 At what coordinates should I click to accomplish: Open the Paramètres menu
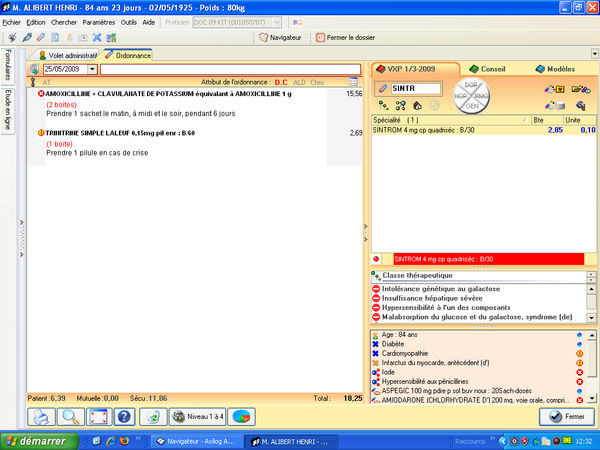(x=98, y=21)
